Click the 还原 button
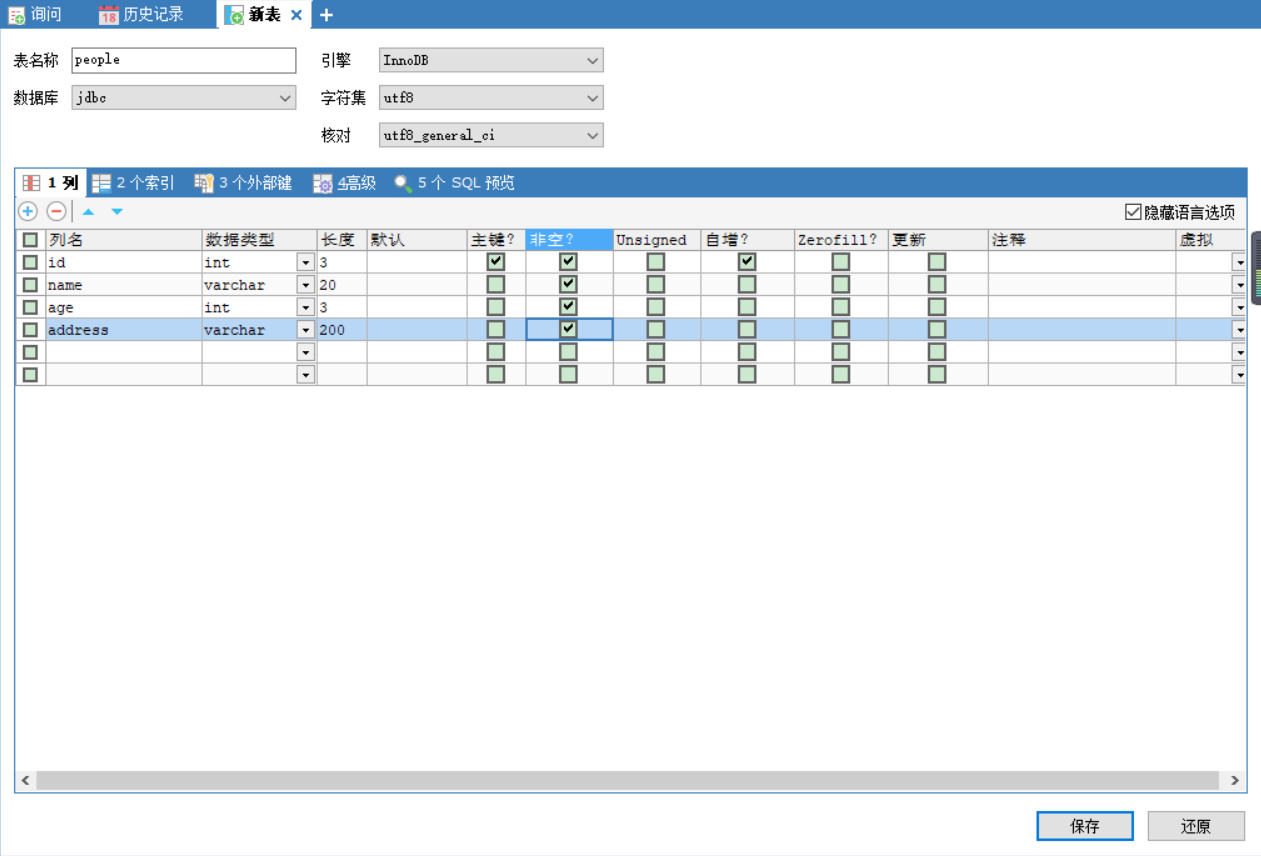The width and height of the screenshot is (1261, 856). 1196,826
